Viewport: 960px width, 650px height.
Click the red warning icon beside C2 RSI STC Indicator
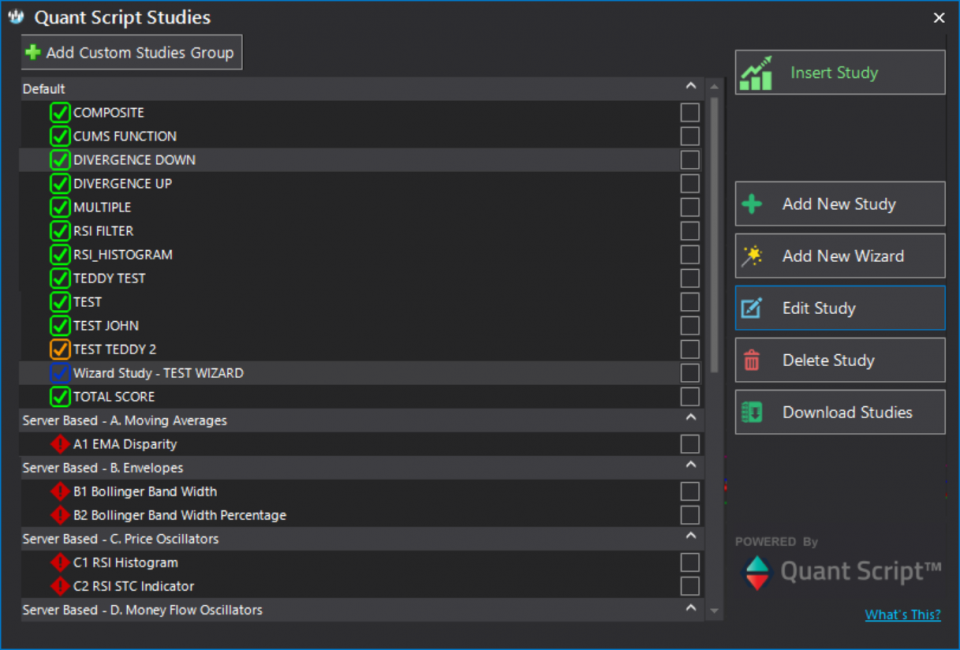[x=59, y=586]
